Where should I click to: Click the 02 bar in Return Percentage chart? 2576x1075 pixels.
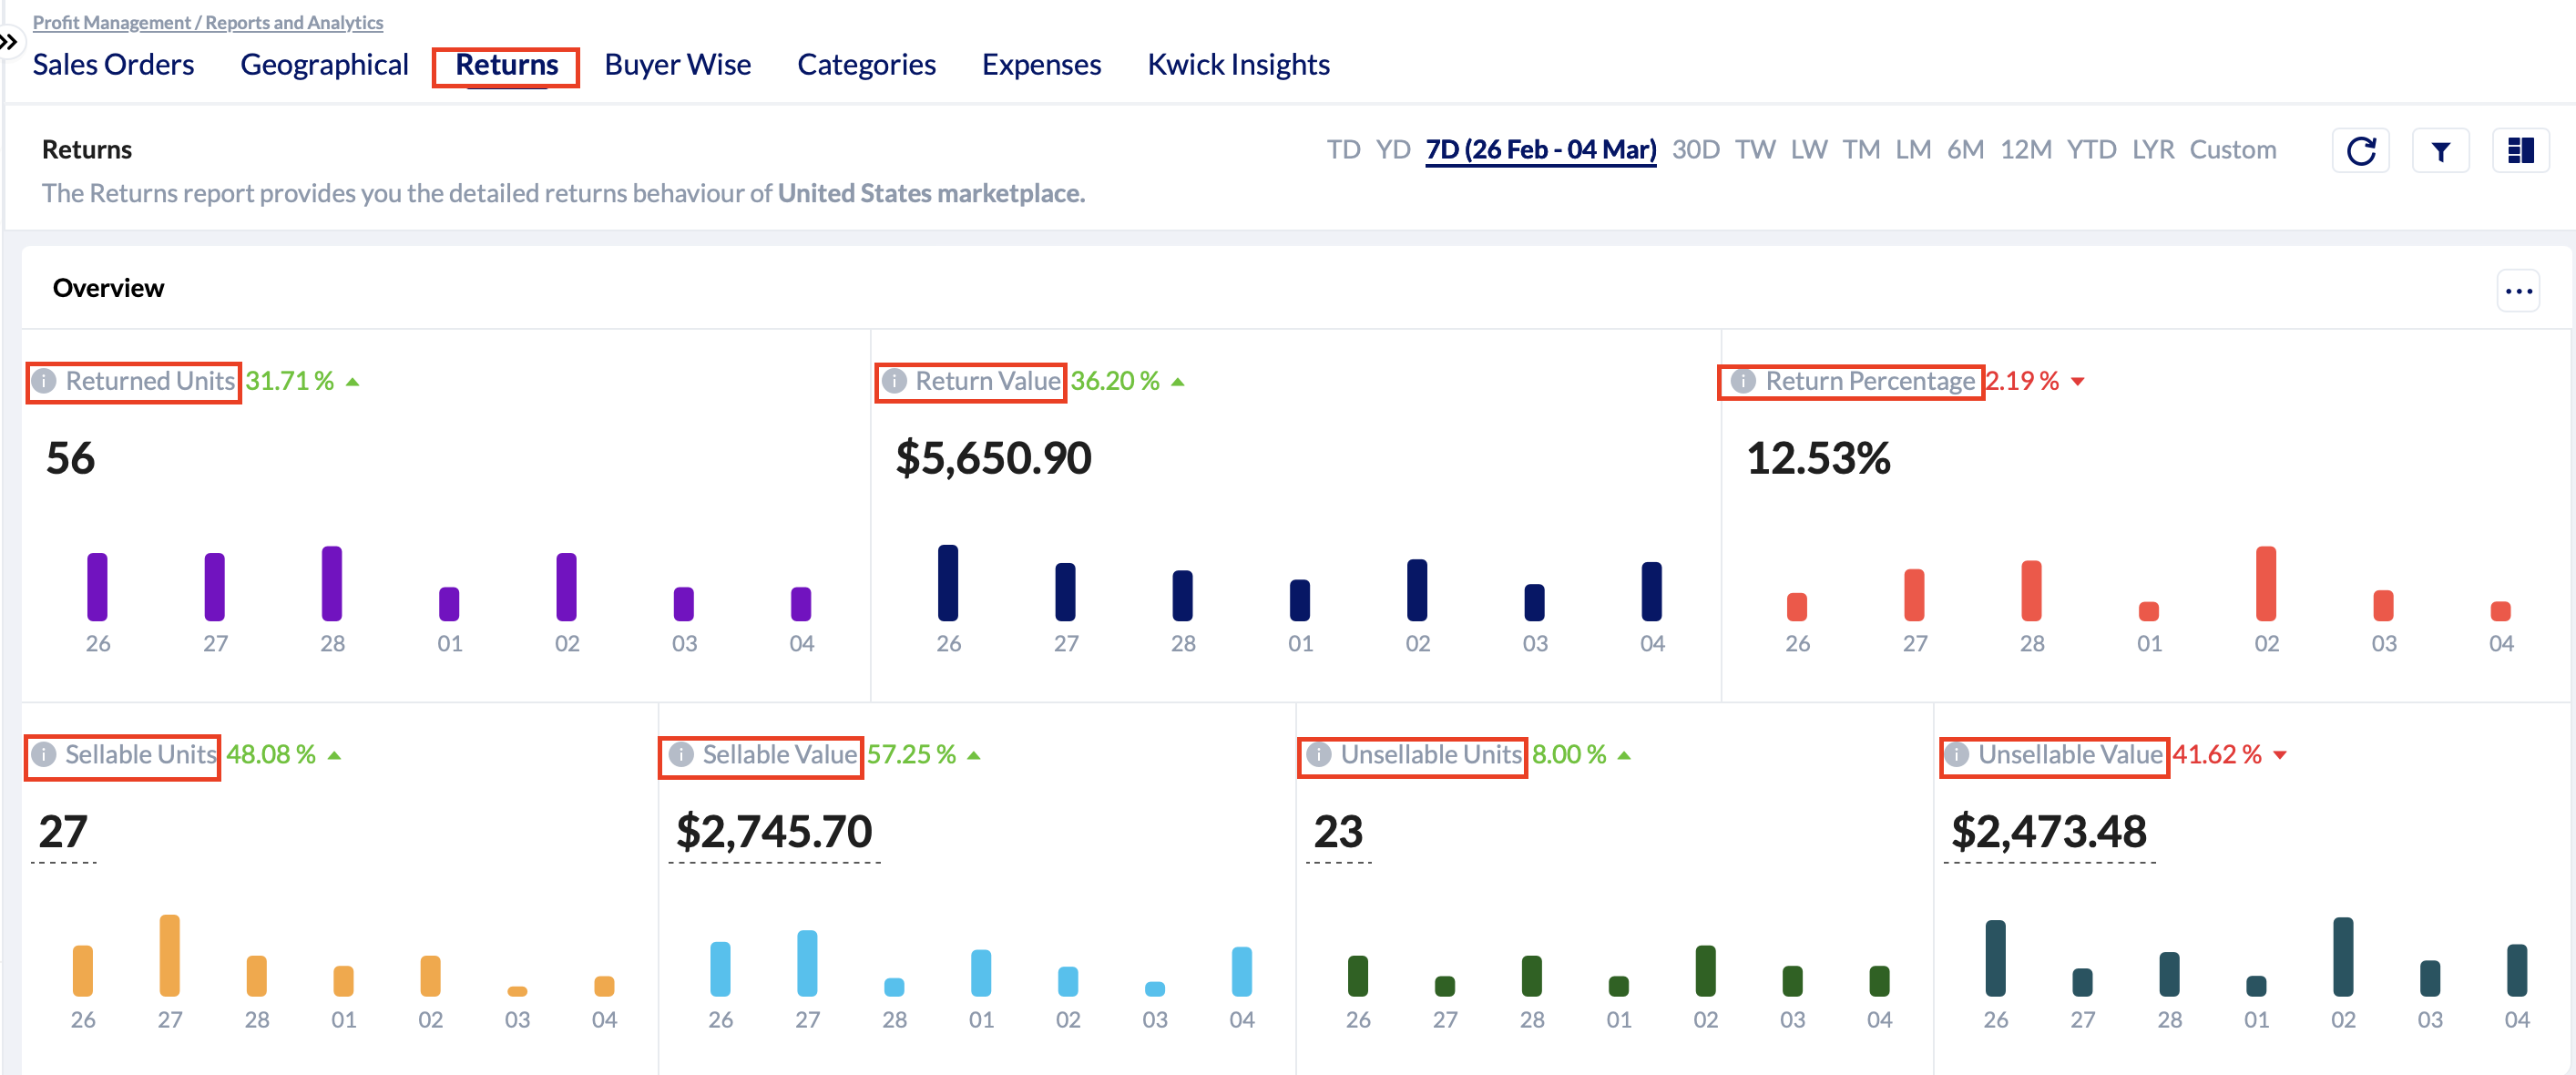[2265, 584]
